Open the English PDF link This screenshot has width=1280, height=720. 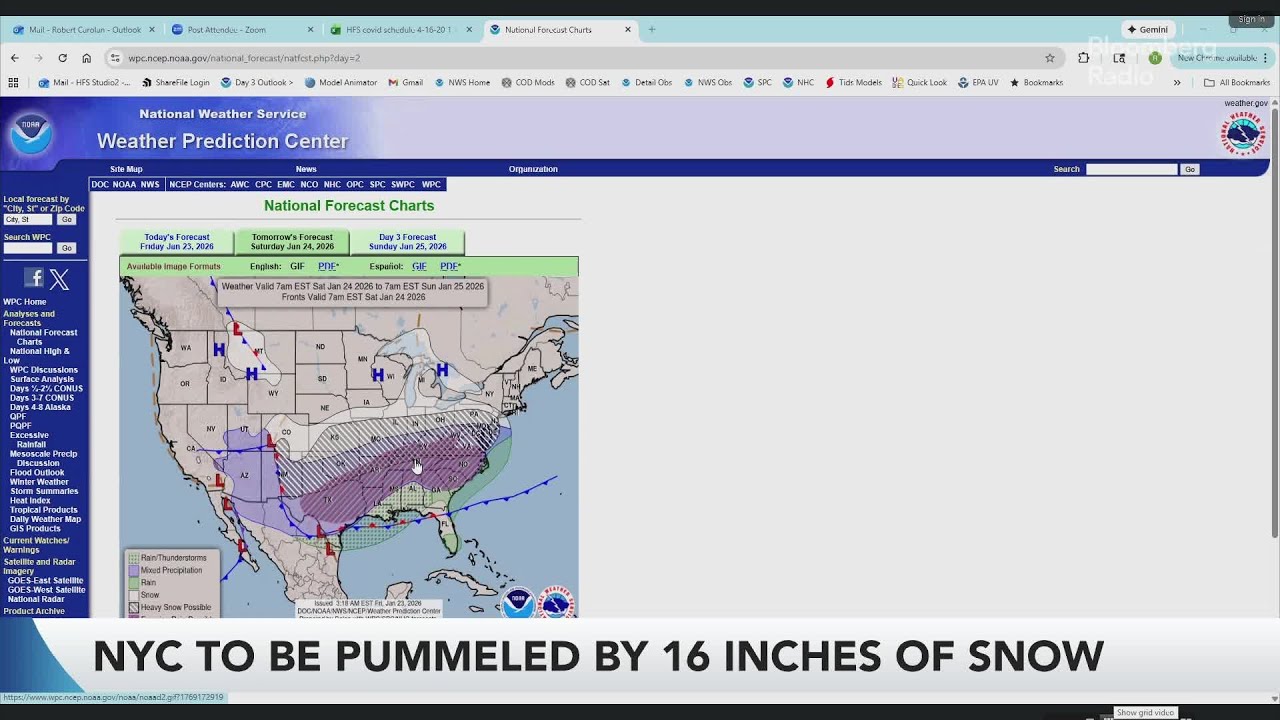[328, 267]
